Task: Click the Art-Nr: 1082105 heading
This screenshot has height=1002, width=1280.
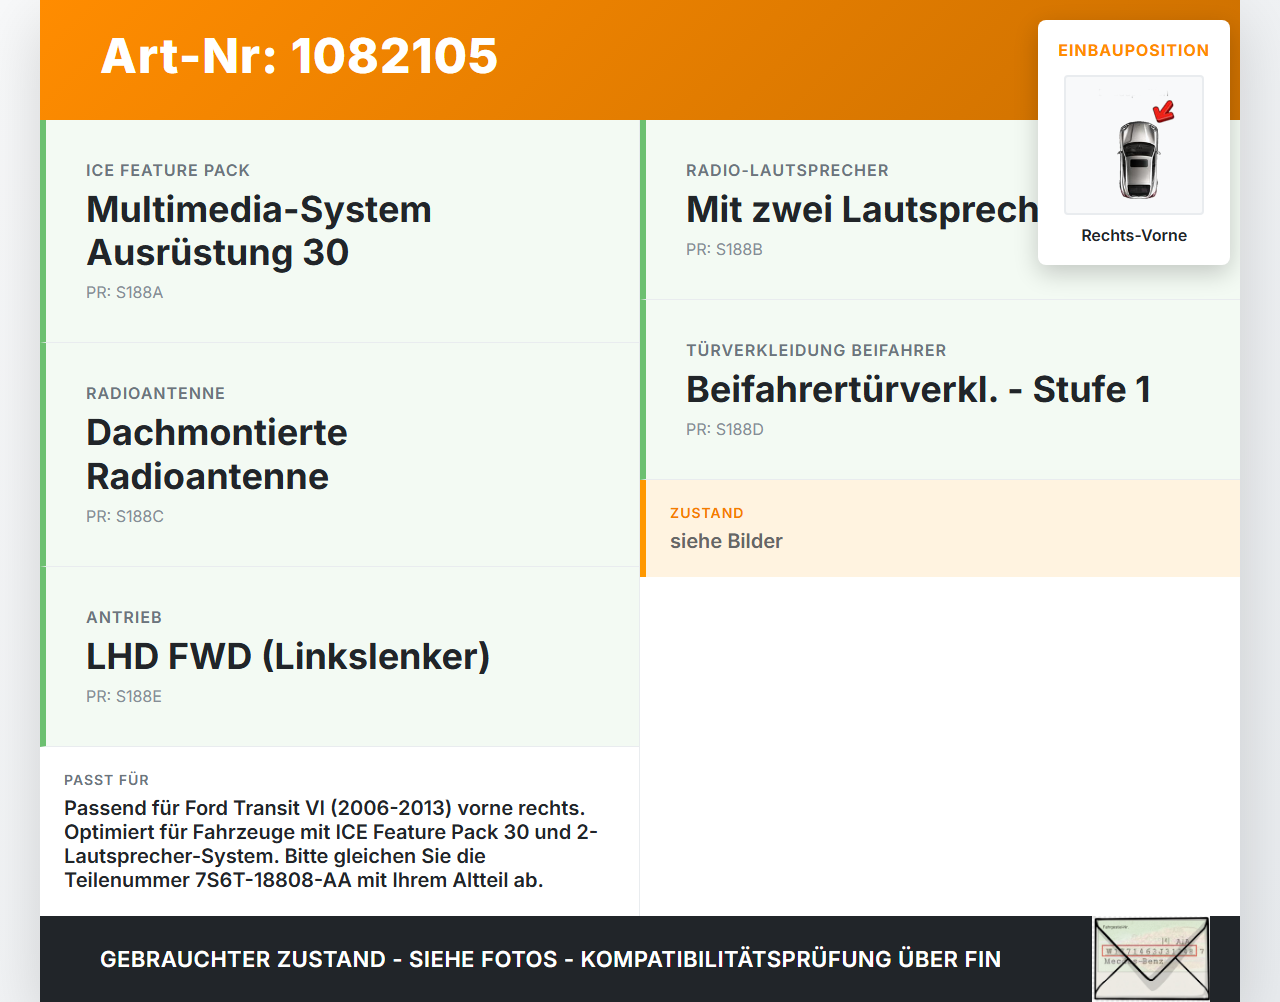Action: click(x=299, y=56)
